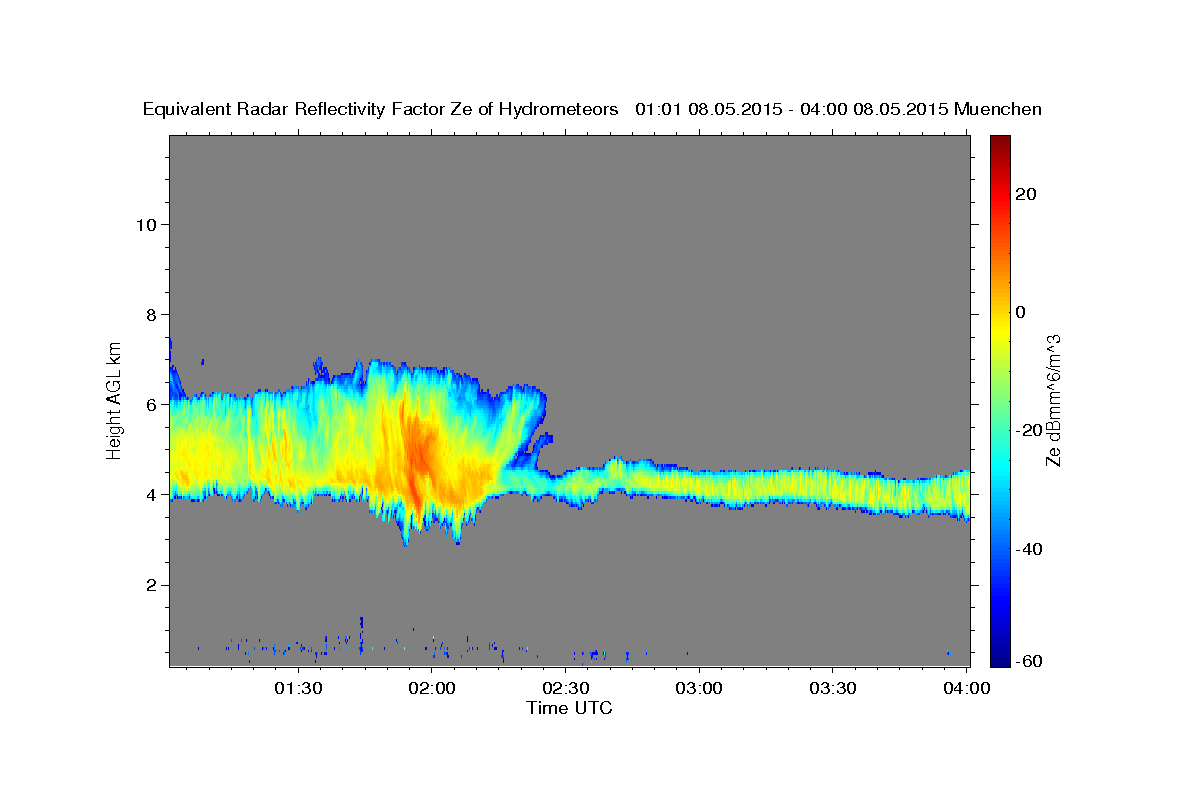
Task: Click the plot title text starting "Equivalent Radar Reflectivity"
Action: pos(593,109)
